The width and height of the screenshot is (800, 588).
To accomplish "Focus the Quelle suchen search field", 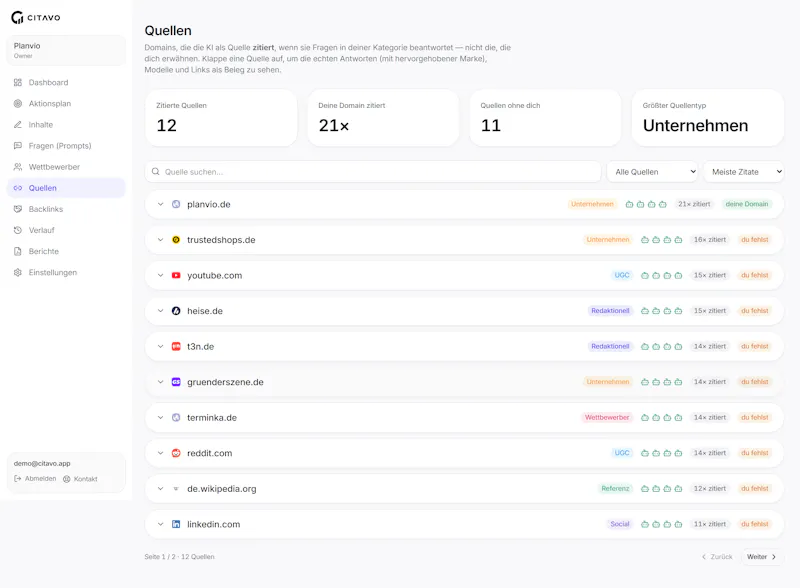I will [373, 172].
